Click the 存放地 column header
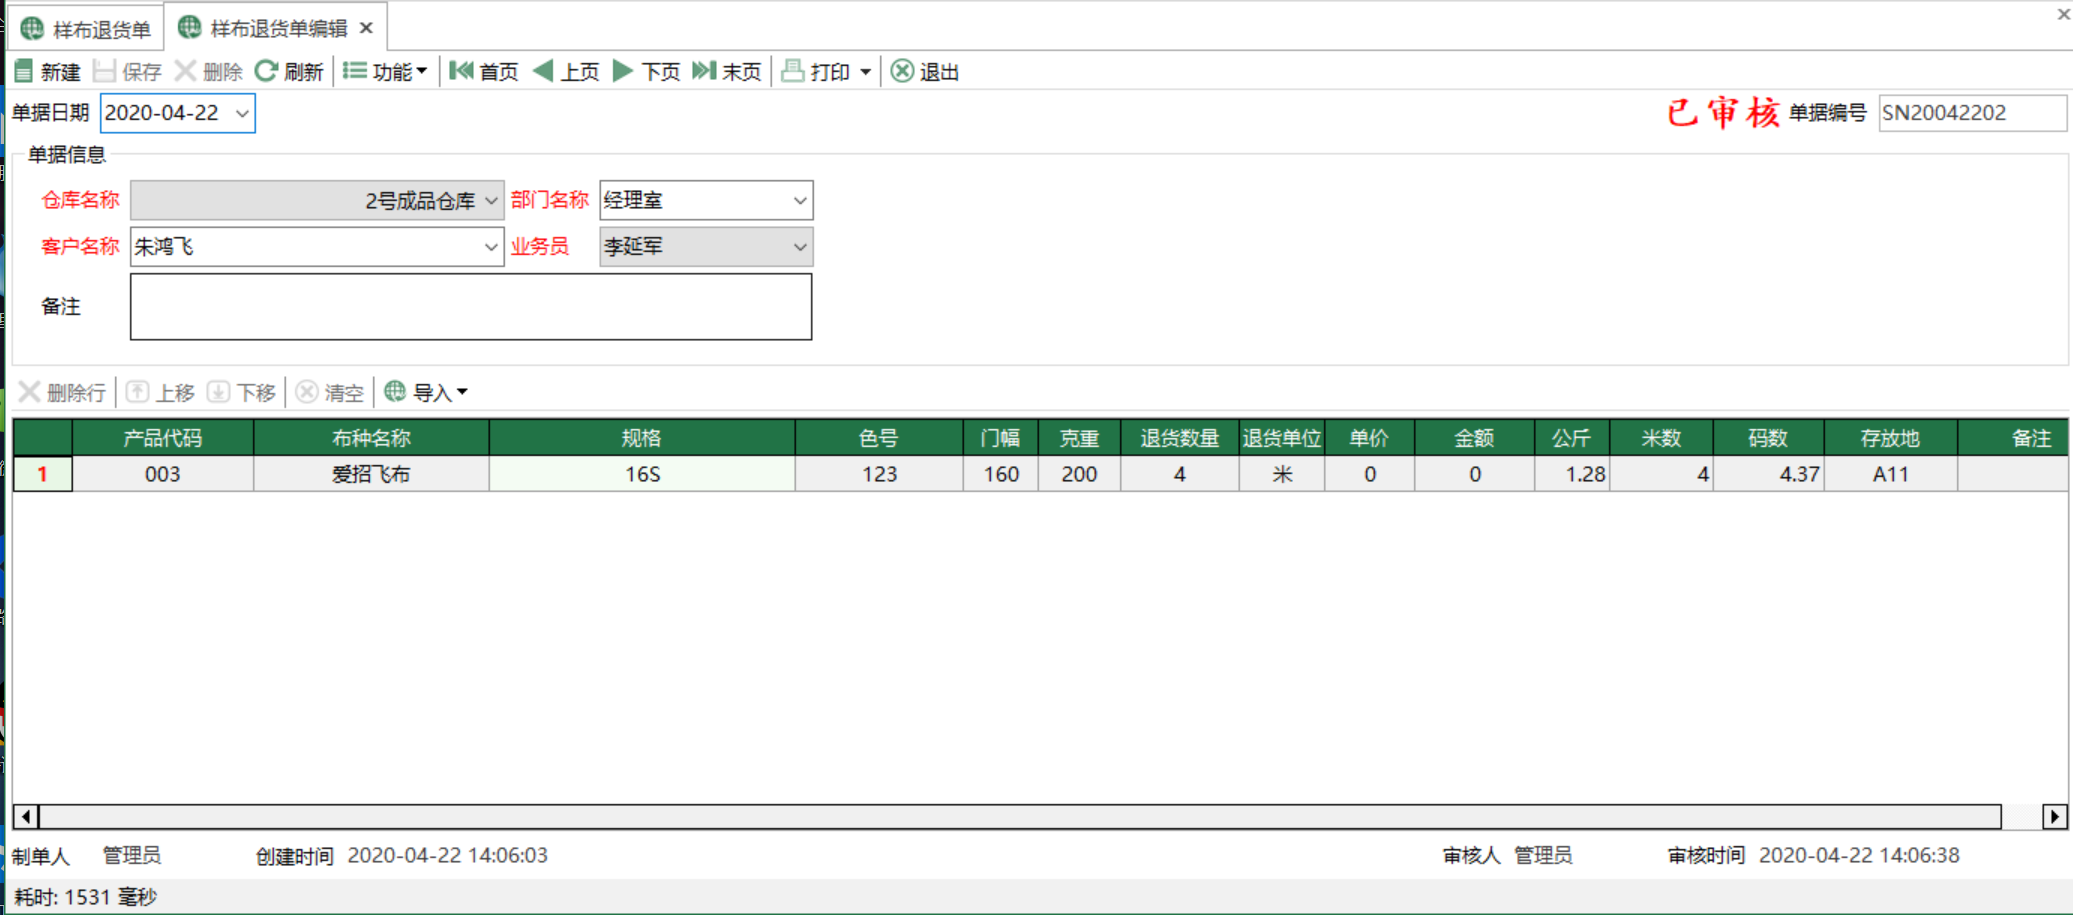Viewport: 2073px width, 915px height. [1890, 438]
